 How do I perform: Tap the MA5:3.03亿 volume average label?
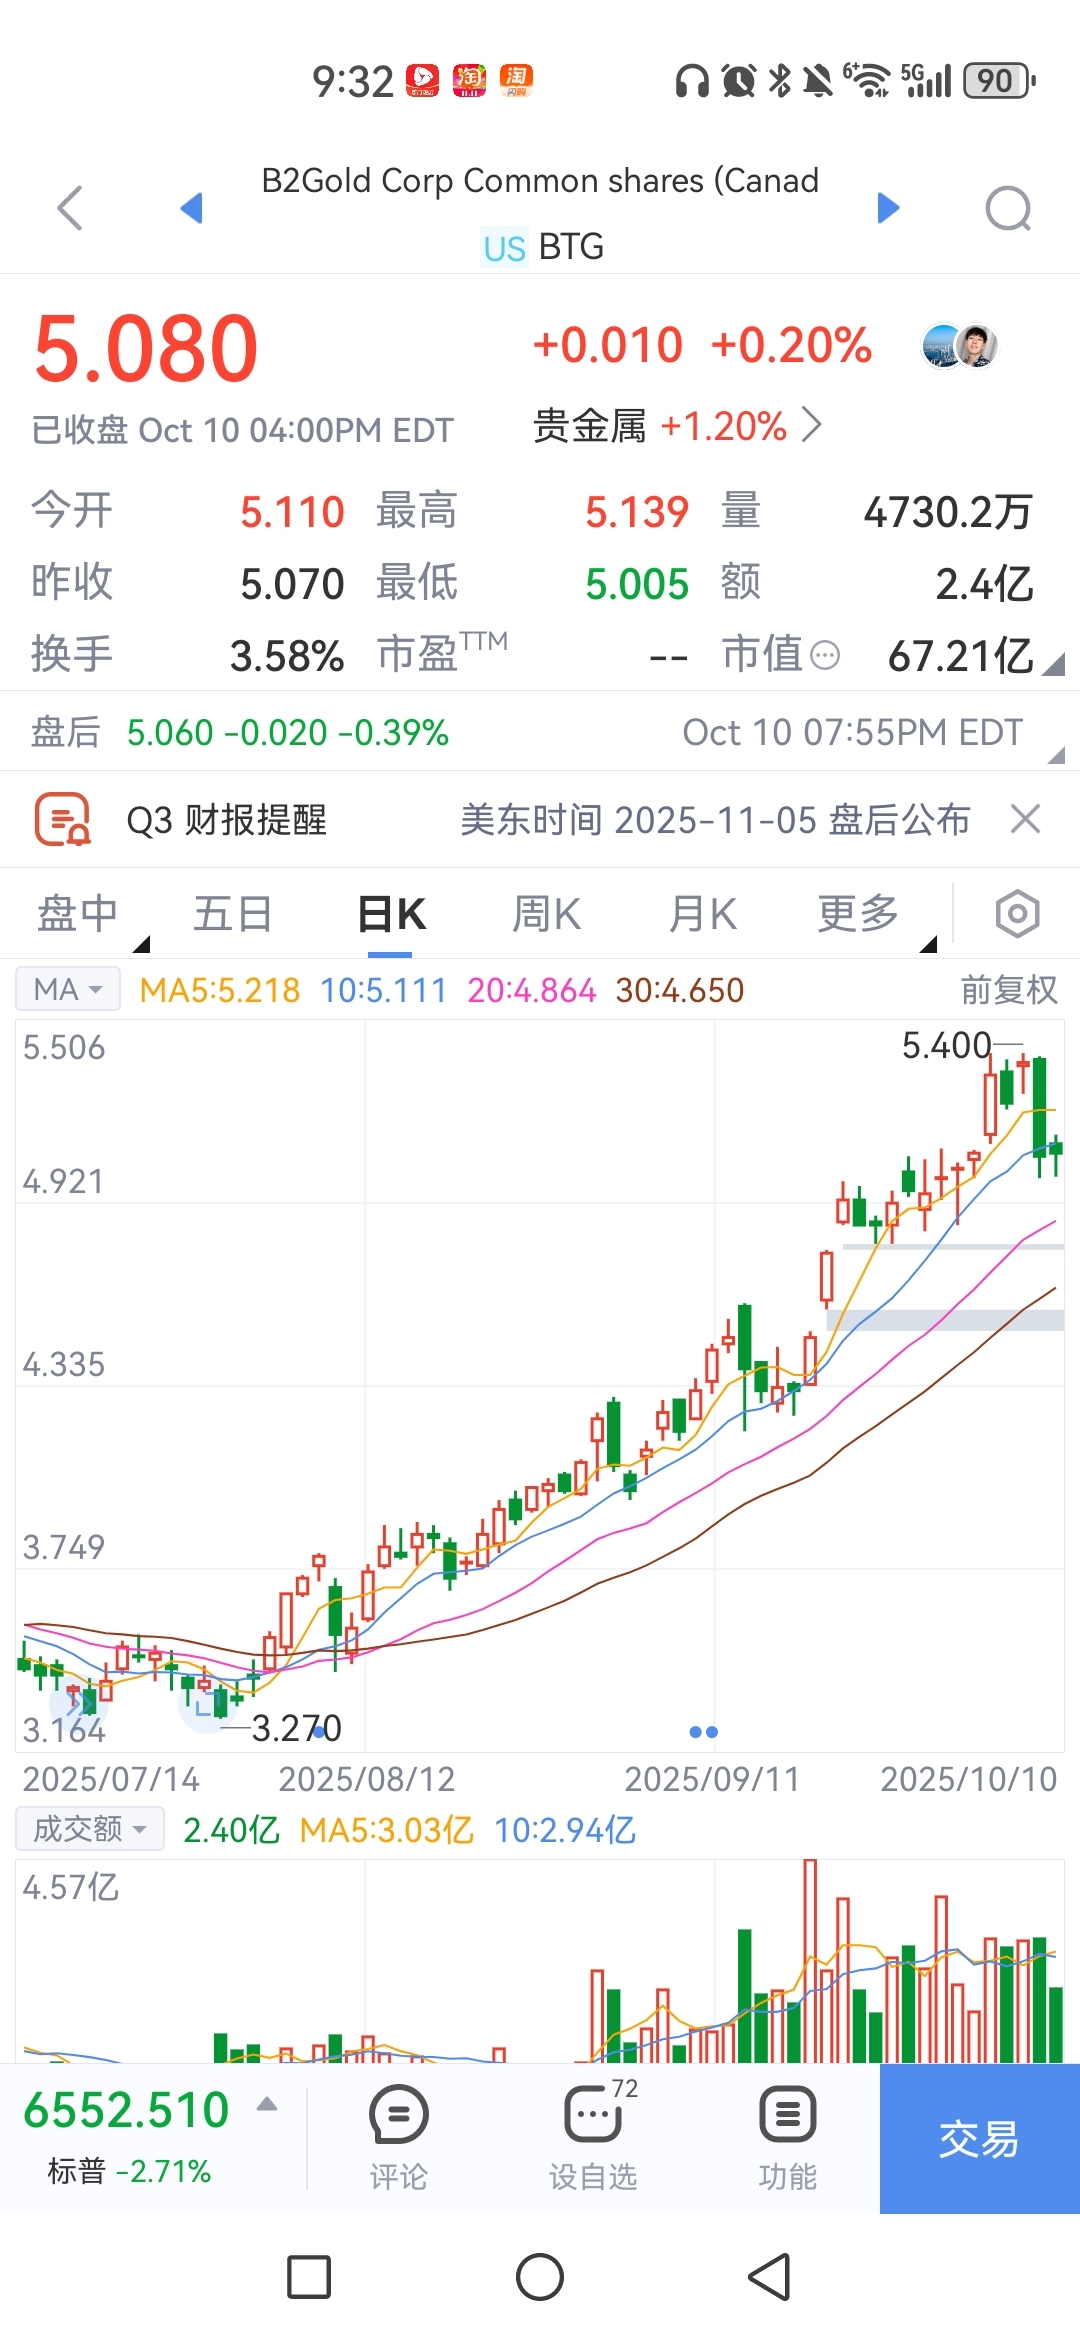[386, 1830]
